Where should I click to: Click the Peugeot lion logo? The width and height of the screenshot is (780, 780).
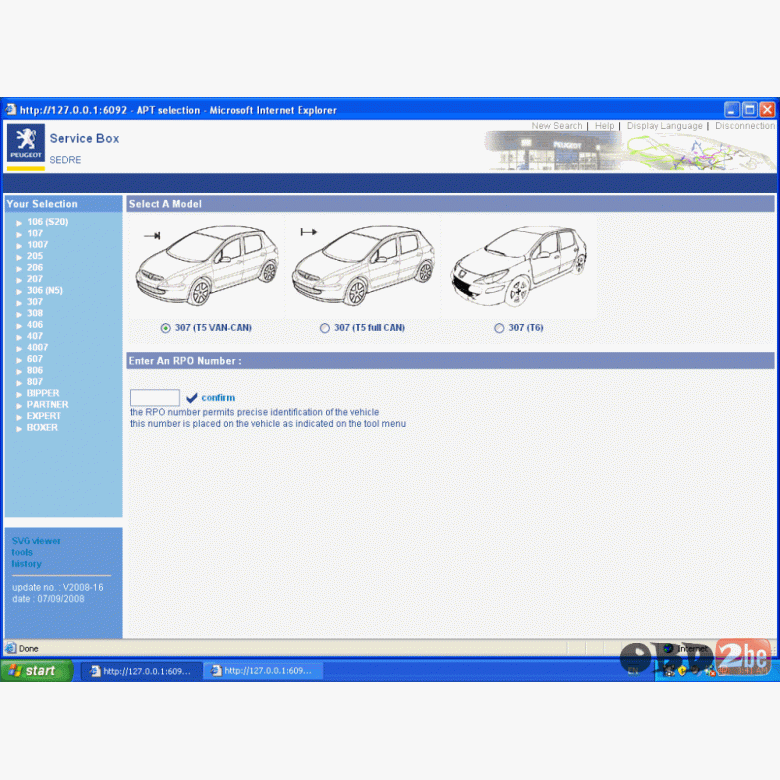[x=26, y=143]
